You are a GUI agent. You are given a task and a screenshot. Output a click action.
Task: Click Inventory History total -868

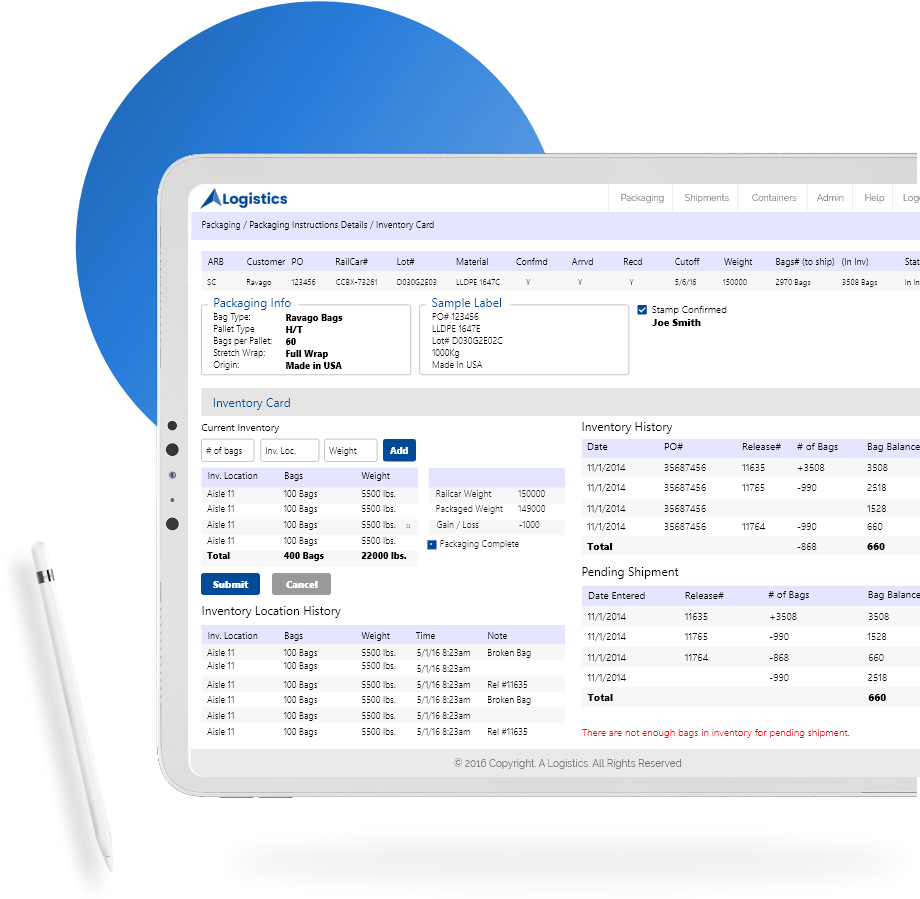click(x=806, y=547)
